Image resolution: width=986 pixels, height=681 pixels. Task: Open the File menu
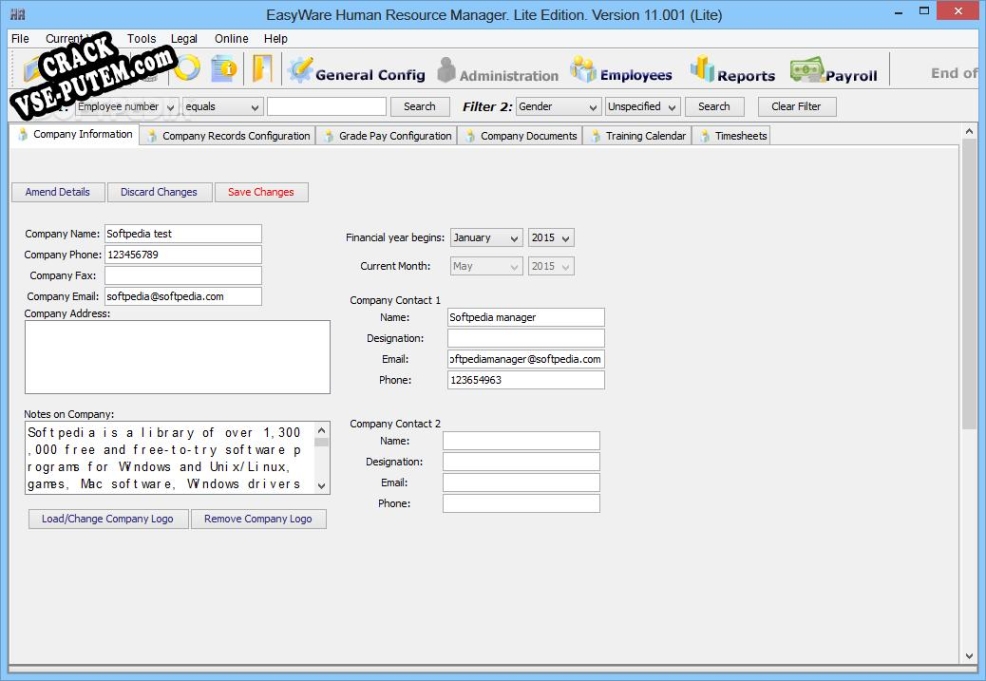click(20, 38)
